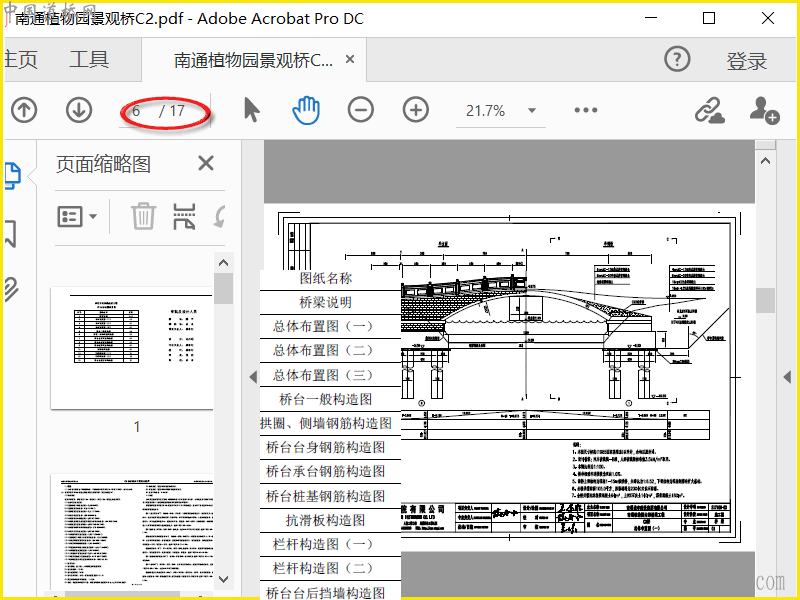
Task: Expand the right tools pane arrow
Action: (x=787, y=377)
